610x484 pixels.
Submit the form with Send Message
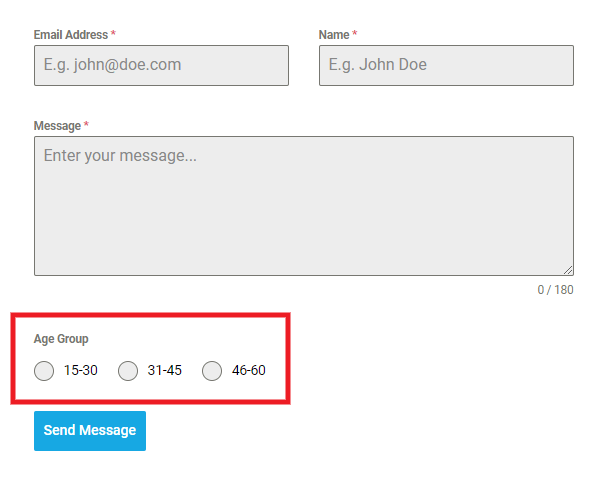[x=90, y=431]
